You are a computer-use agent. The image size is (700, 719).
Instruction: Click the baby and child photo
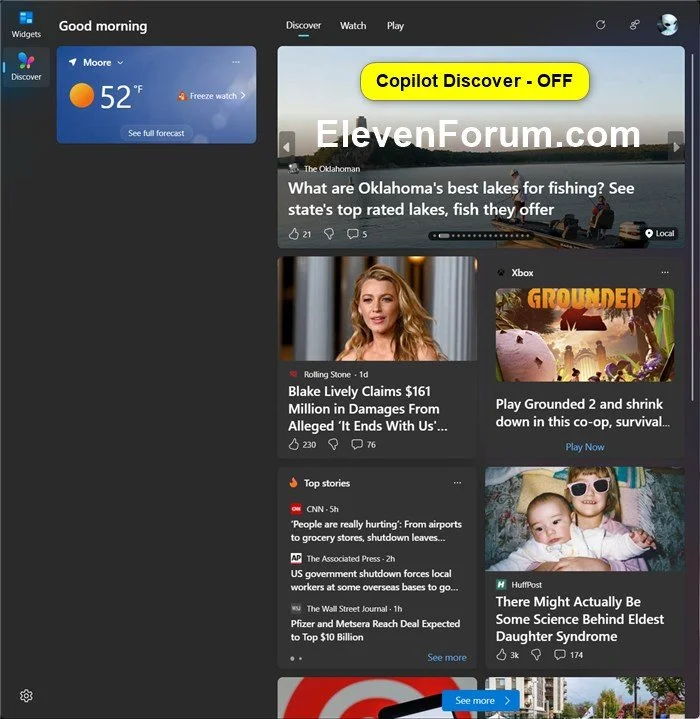pos(584,519)
